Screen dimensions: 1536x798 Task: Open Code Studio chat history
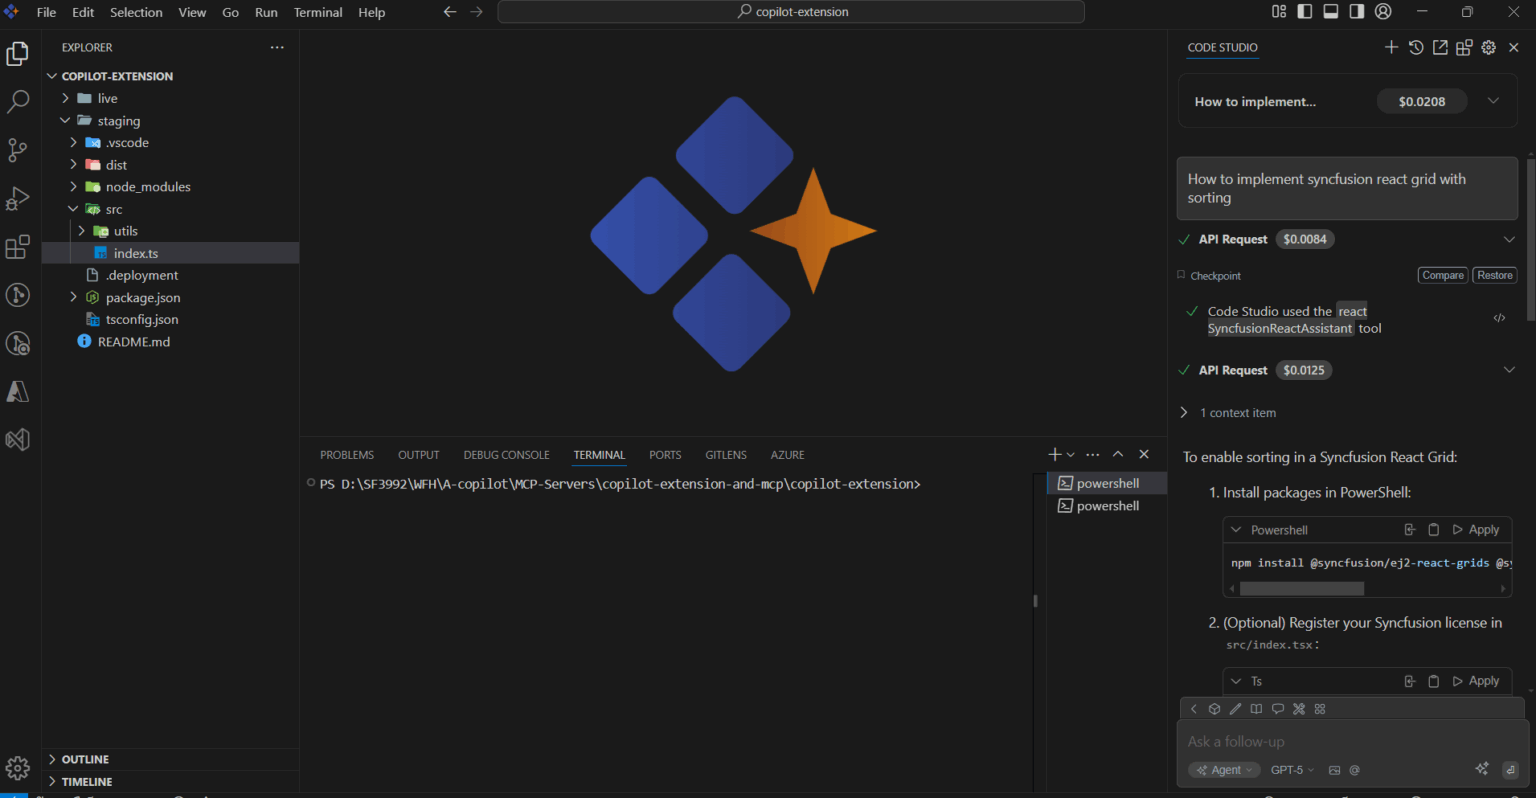click(1416, 47)
